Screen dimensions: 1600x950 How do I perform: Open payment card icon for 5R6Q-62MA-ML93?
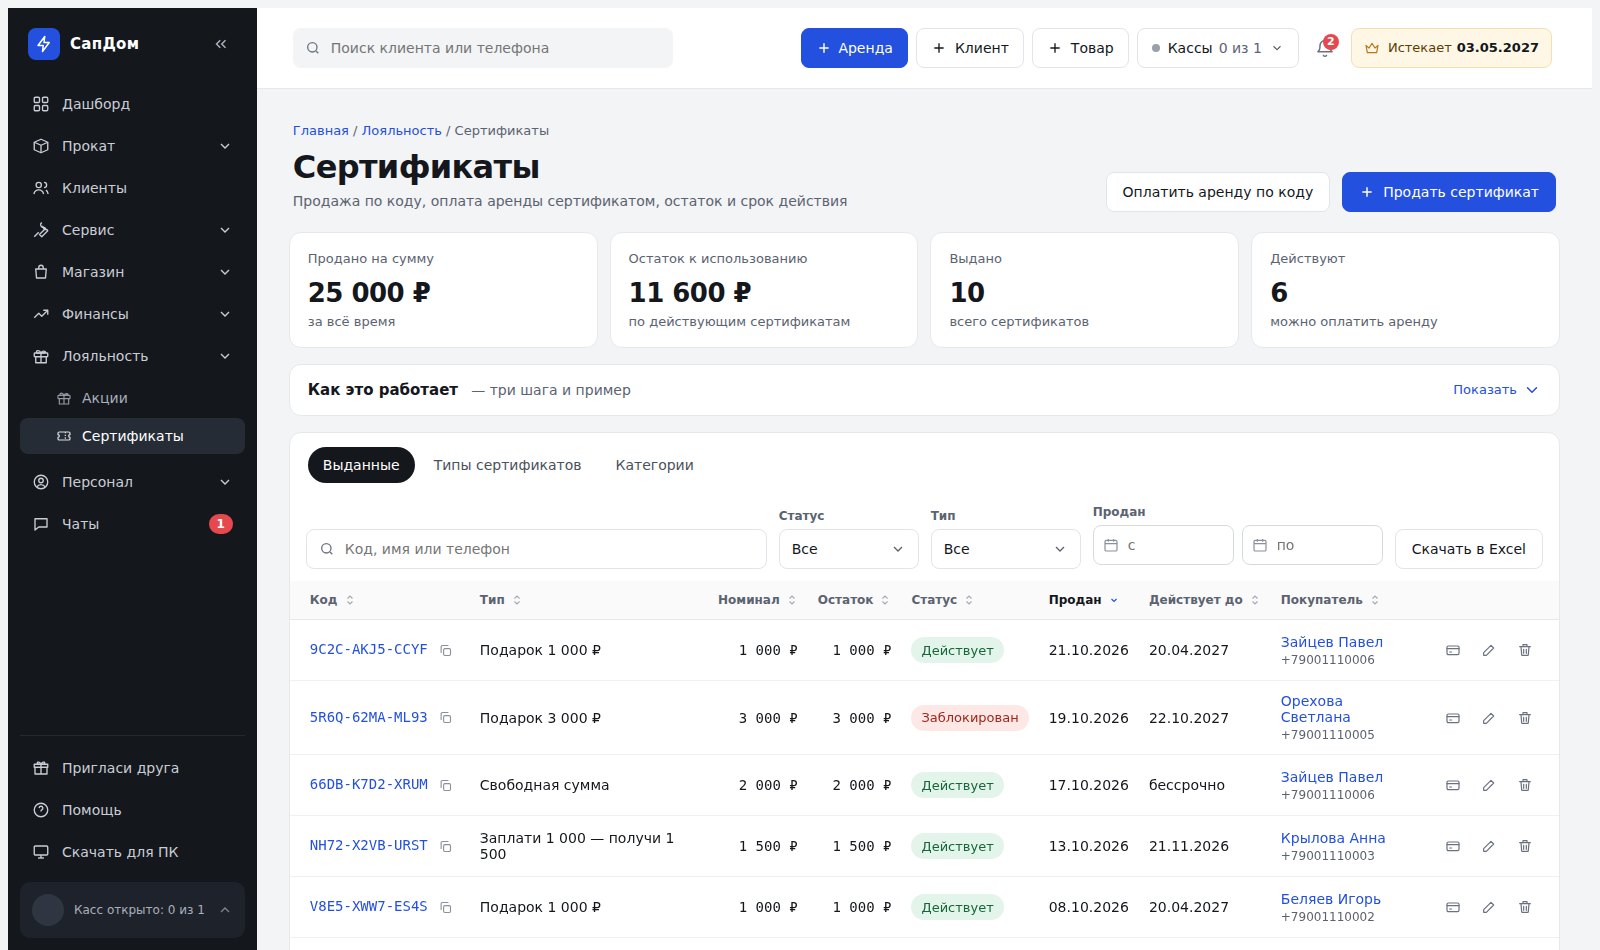click(x=1453, y=718)
